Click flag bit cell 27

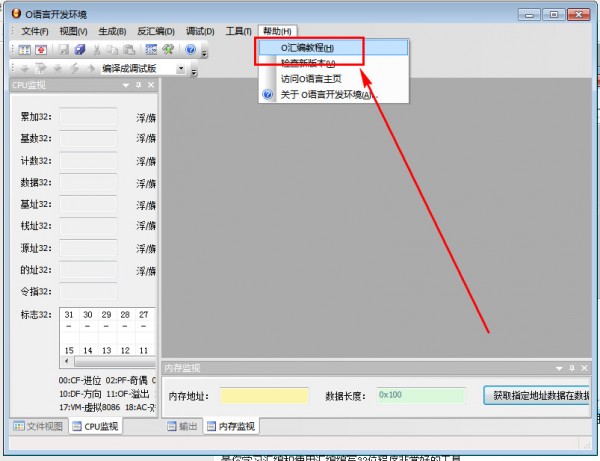point(144,314)
